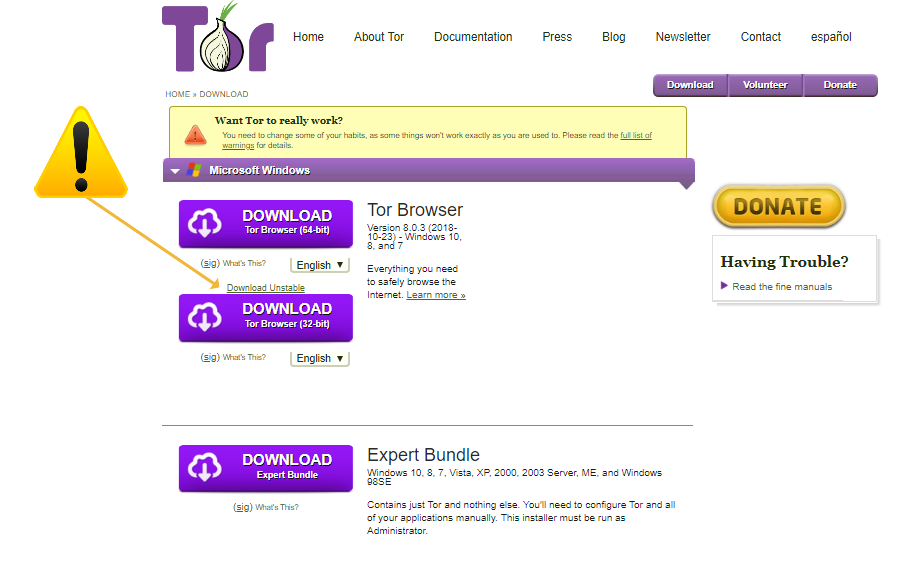
Task: Switch language to español
Action: (831, 37)
